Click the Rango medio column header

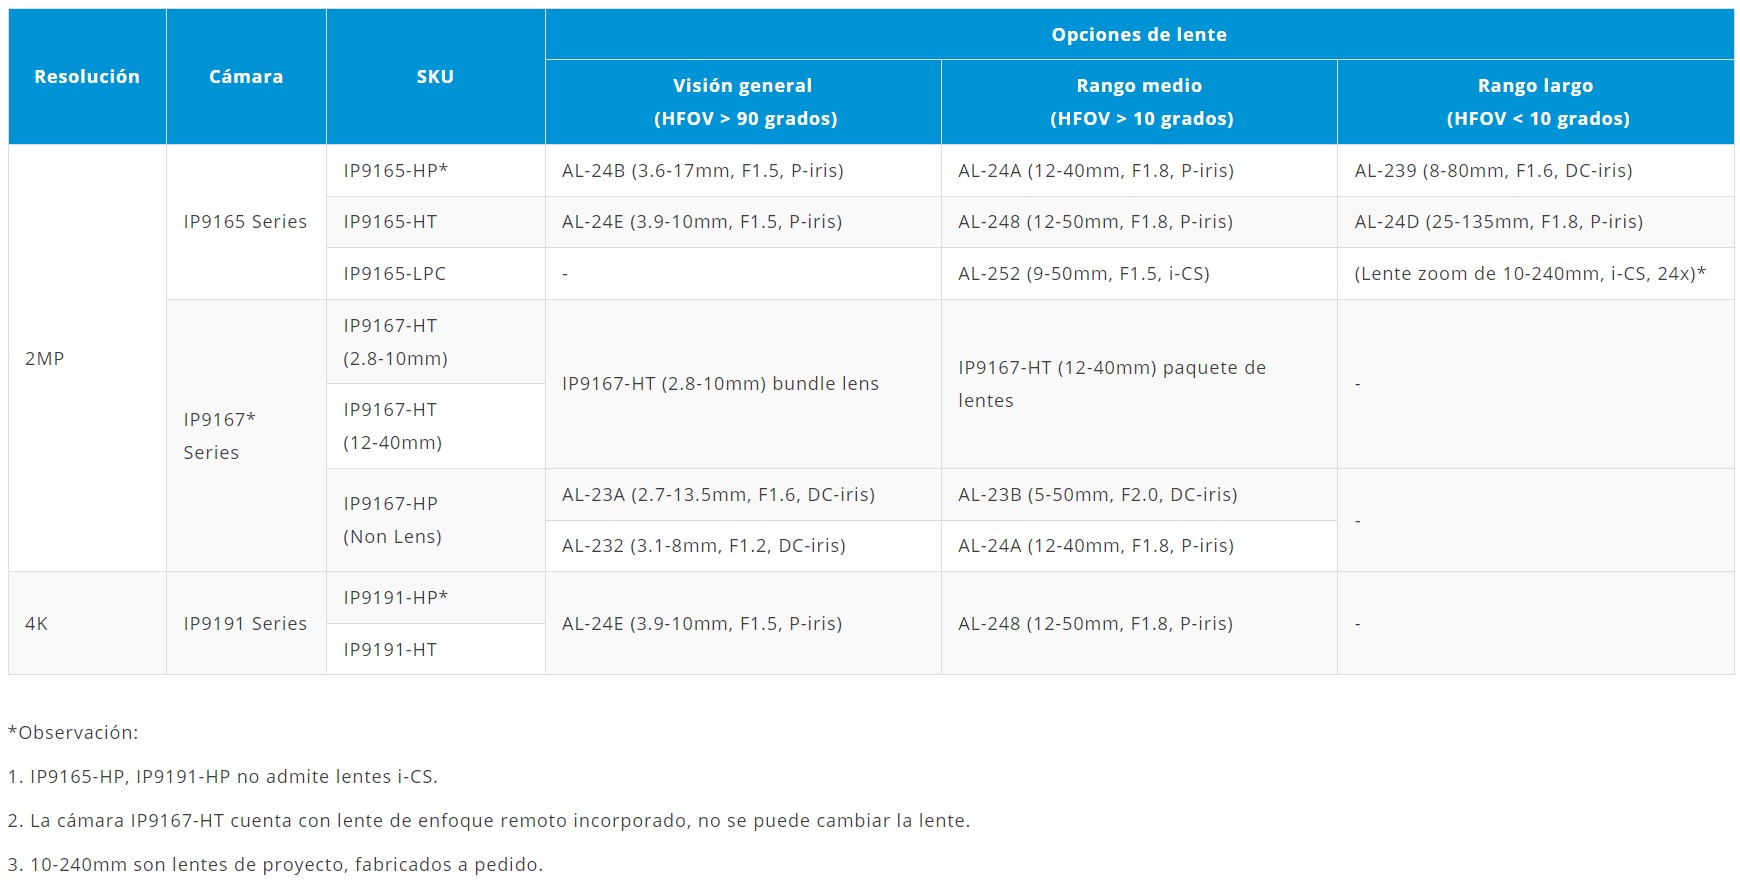coord(1139,102)
